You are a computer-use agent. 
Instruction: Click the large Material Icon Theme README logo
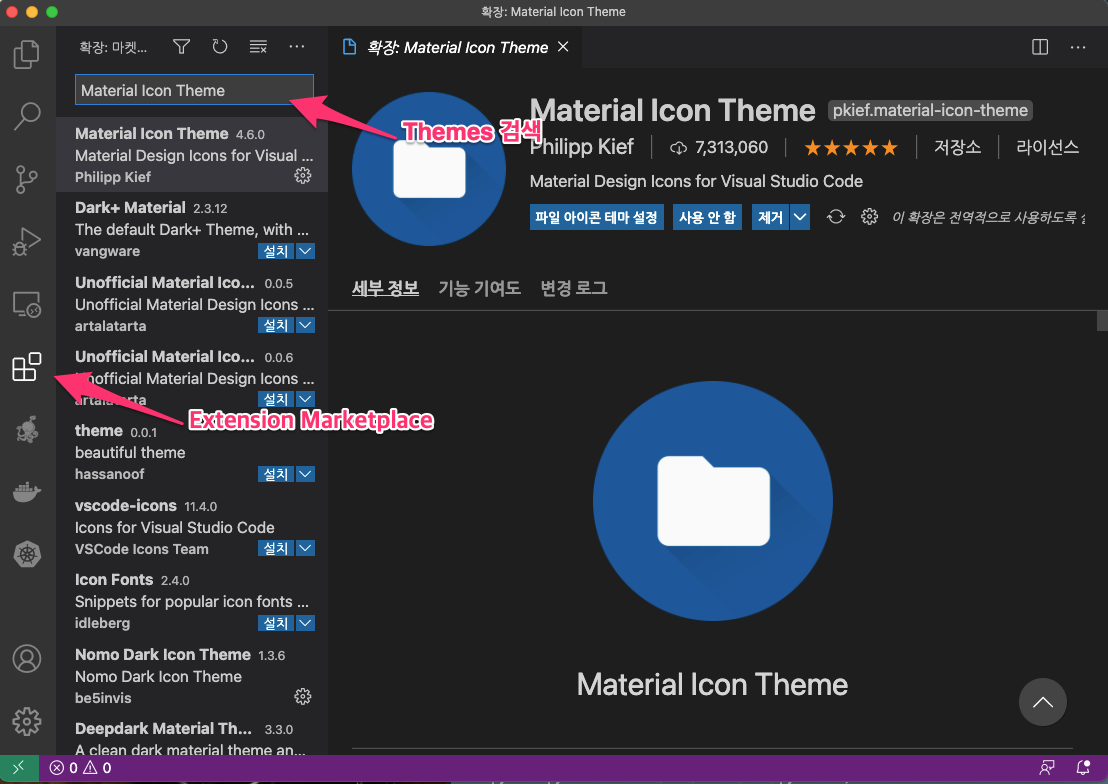(x=712, y=501)
